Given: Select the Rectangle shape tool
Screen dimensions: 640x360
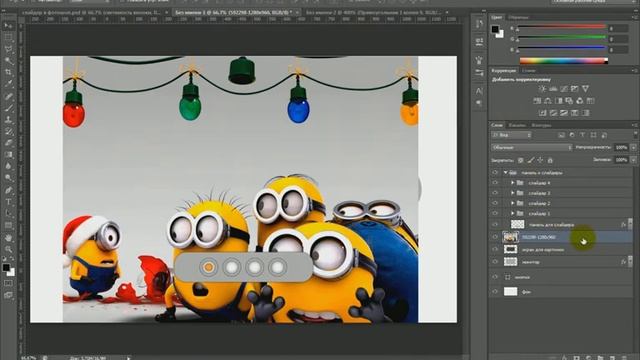Looking at the screenshot, I should (x=8, y=225).
